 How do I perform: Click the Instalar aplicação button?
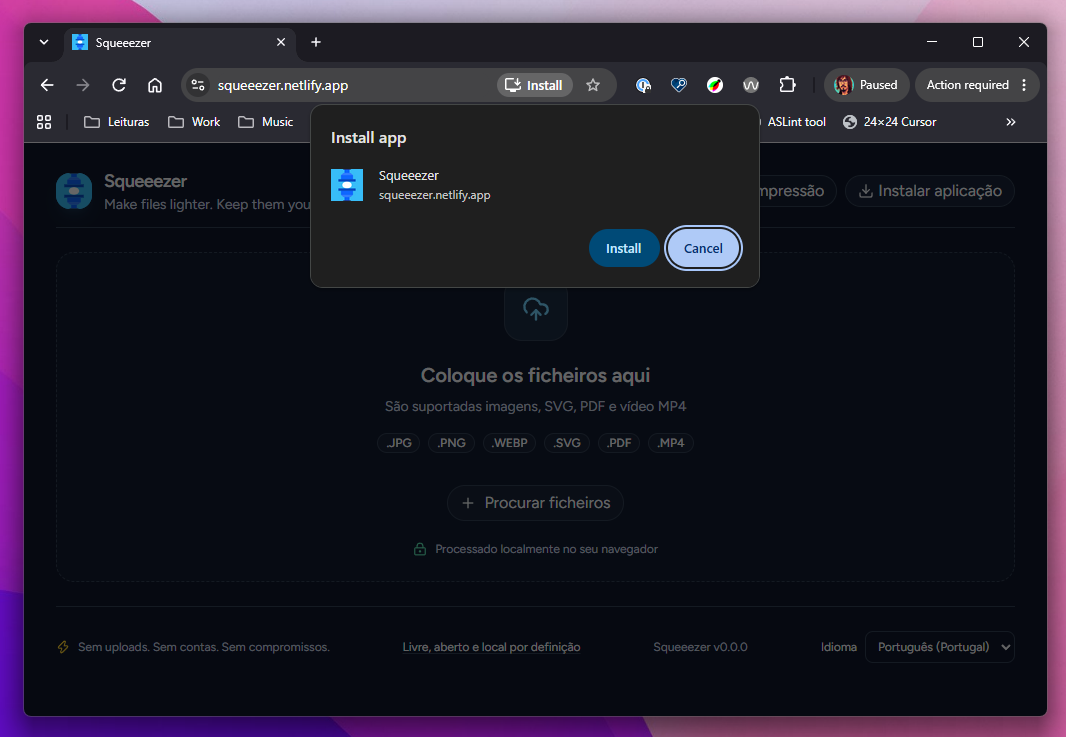(929, 191)
